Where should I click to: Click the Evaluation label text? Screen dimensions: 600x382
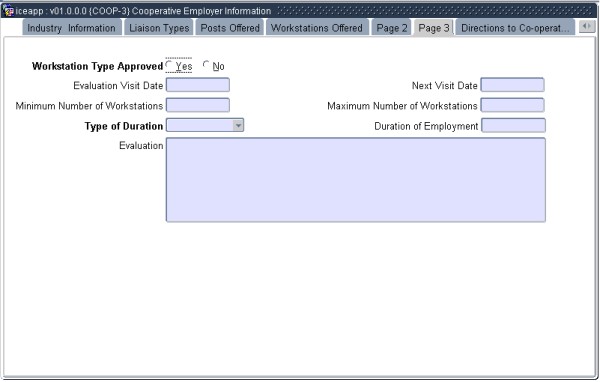pos(141,145)
